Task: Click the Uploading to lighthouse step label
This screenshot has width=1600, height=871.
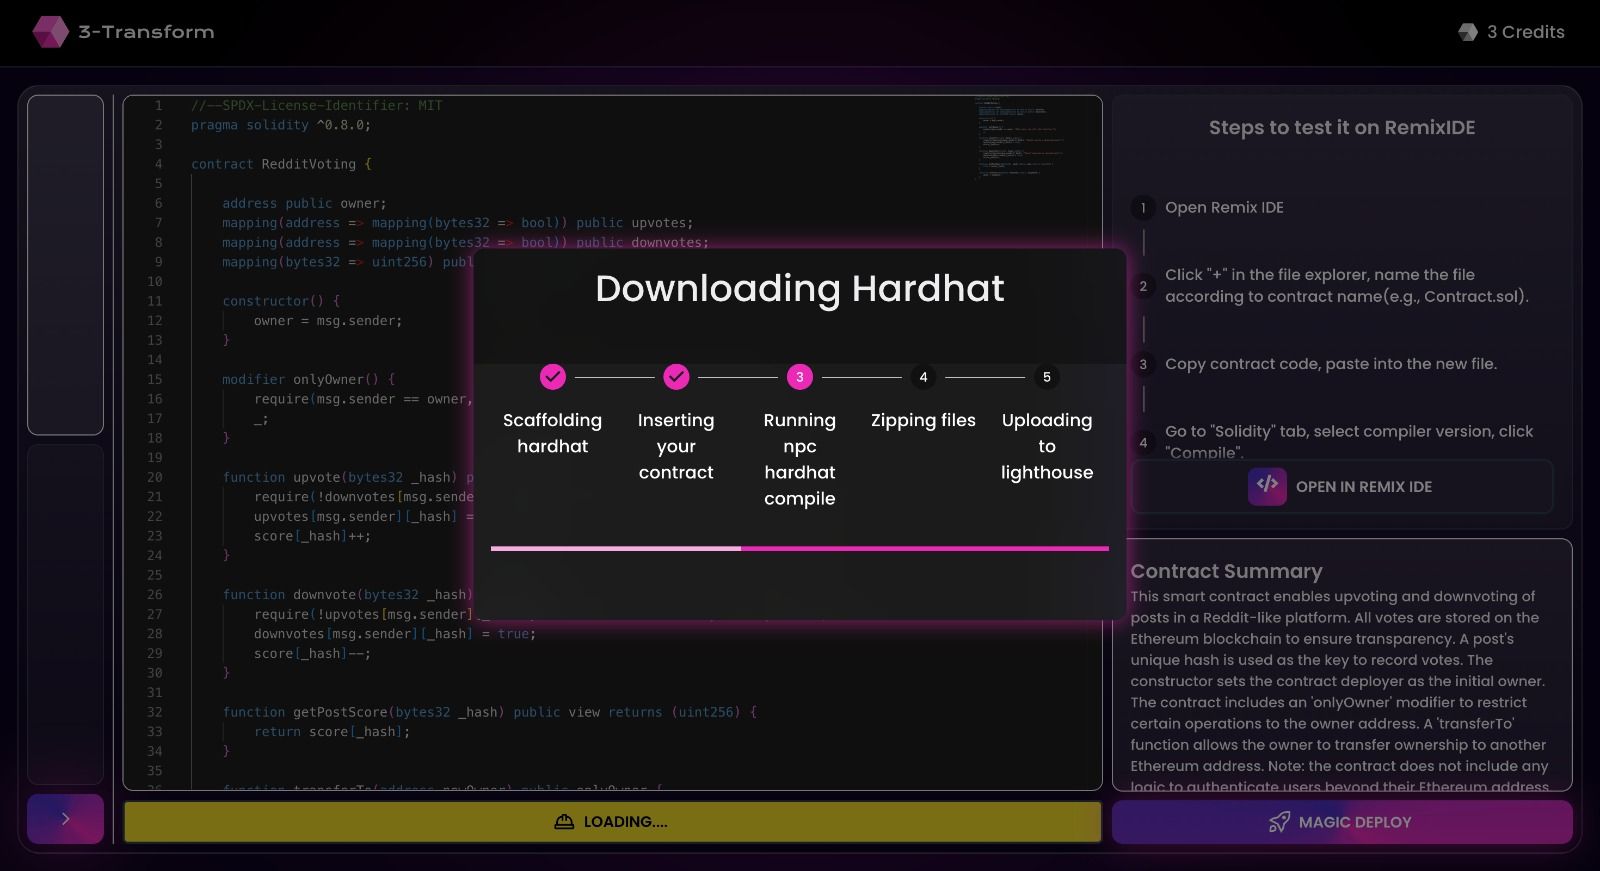Action: click(x=1047, y=446)
